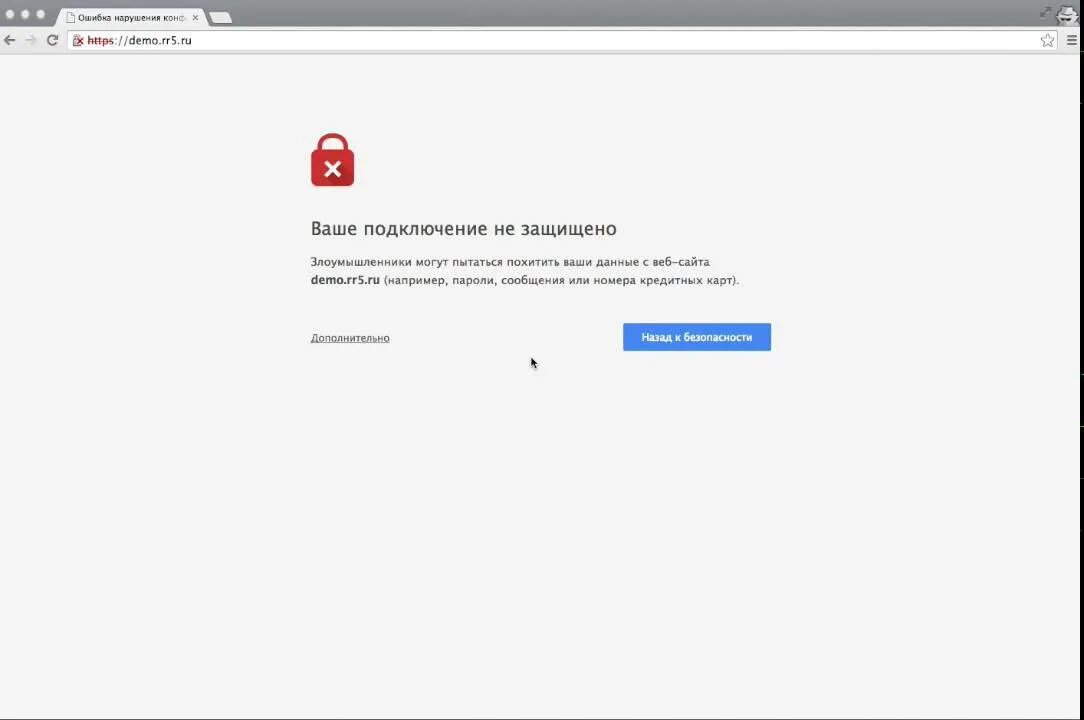Viewport: 1084px width, 720px height.
Task: Bookmark this page with the star icon
Action: click(x=1047, y=41)
